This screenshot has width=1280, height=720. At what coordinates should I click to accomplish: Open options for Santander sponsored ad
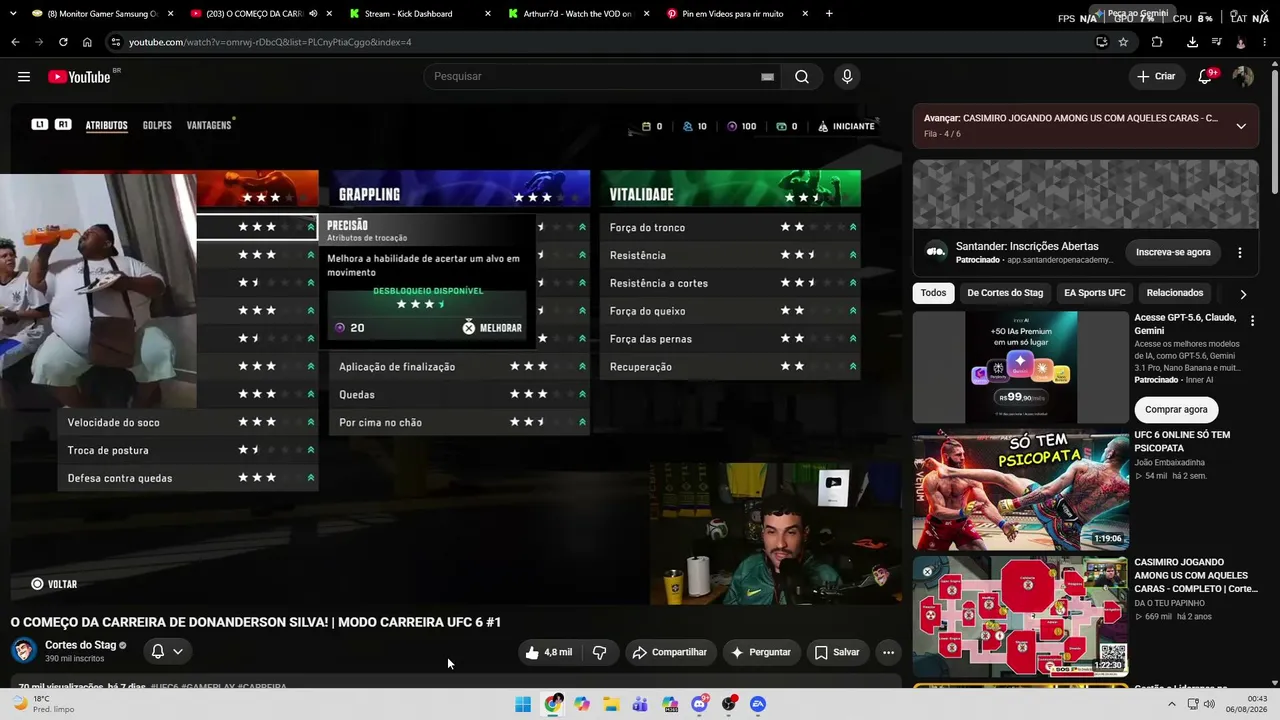tap(1240, 253)
